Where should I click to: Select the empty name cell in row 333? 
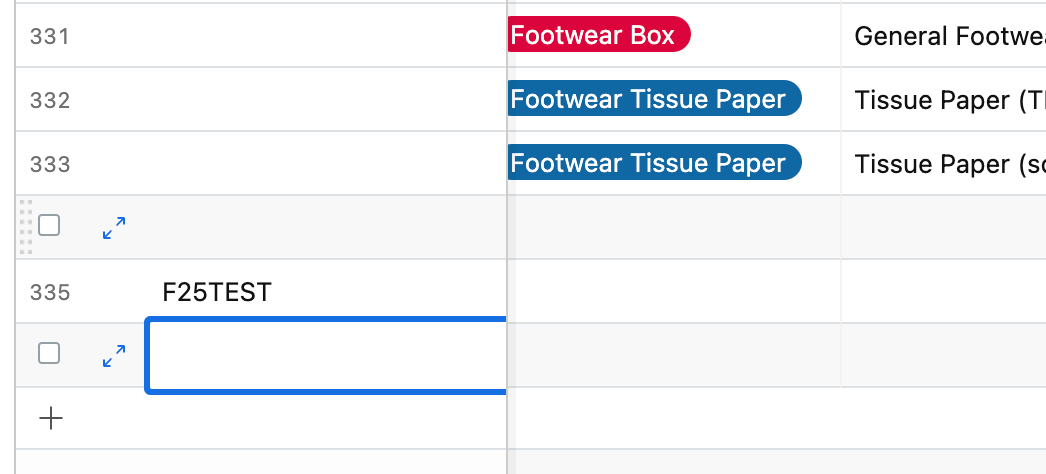pos(326,163)
